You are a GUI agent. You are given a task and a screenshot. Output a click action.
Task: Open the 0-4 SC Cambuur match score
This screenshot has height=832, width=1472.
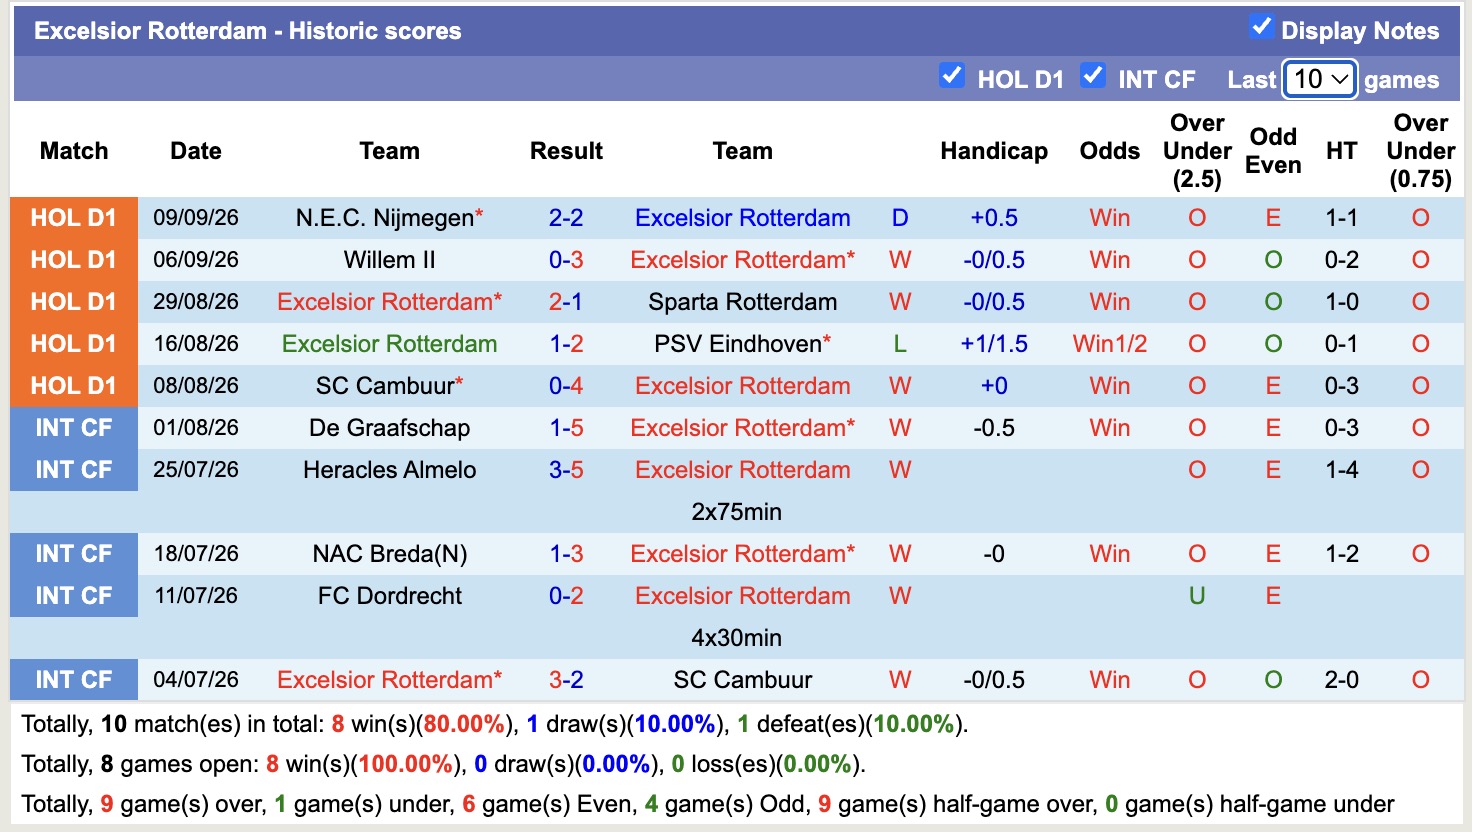tap(566, 386)
